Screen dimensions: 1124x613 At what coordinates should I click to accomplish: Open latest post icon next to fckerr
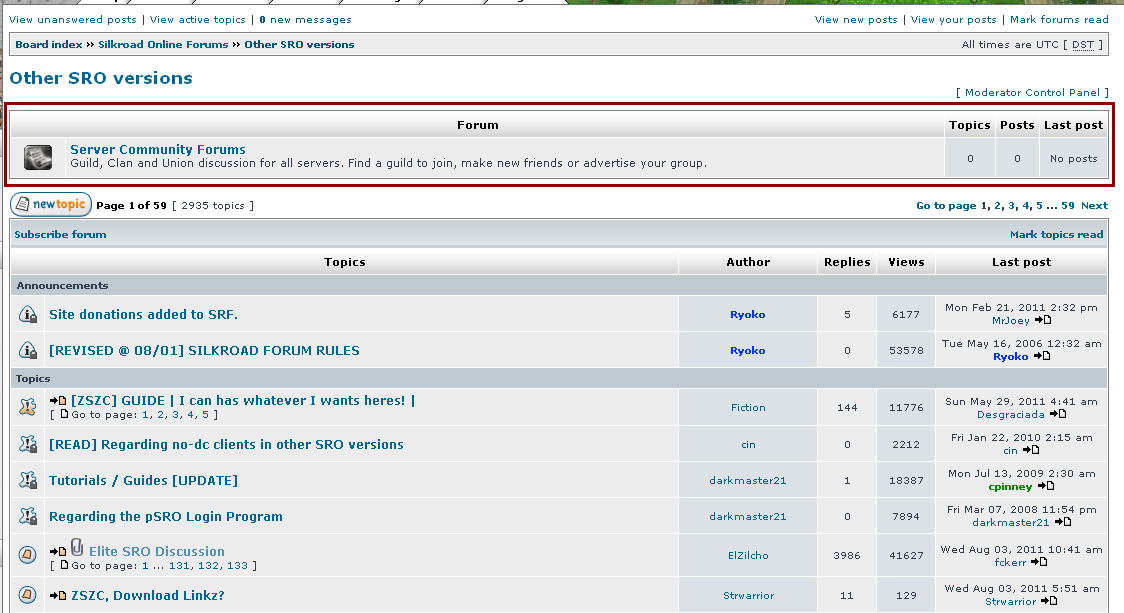[1039, 563]
